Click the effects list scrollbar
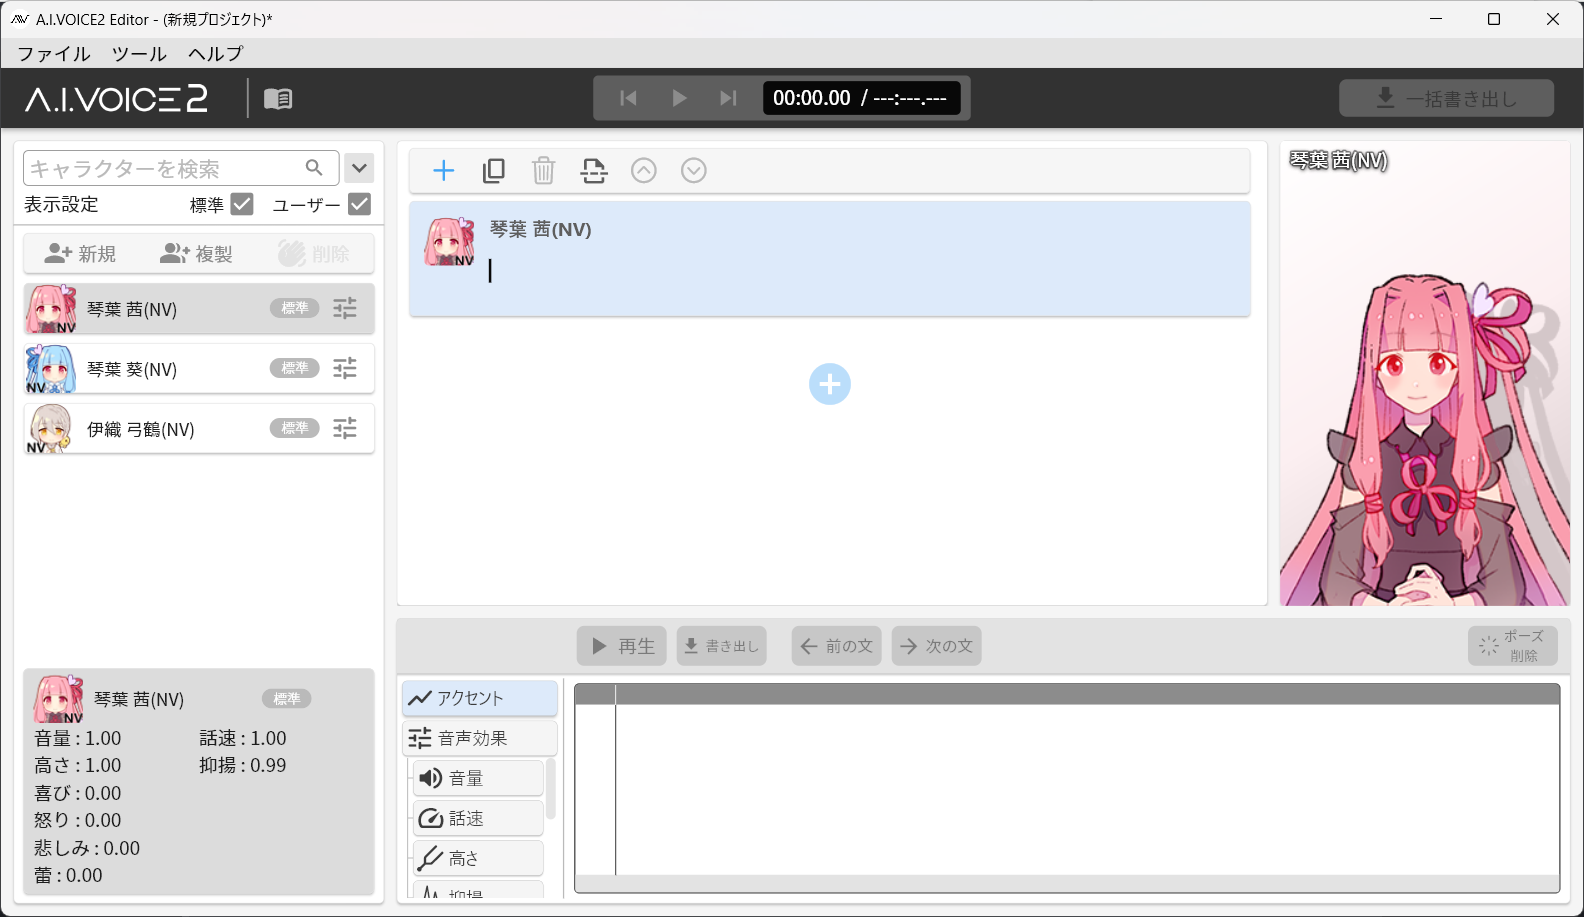 [x=551, y=790]
